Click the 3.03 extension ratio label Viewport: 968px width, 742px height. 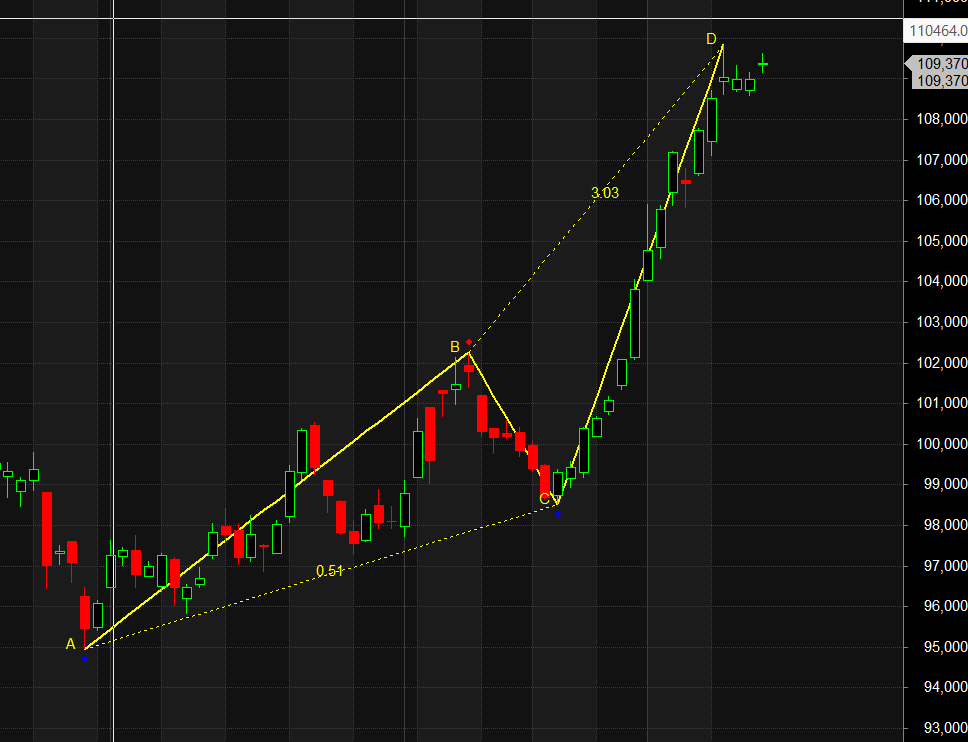click(x=605, y=193)
